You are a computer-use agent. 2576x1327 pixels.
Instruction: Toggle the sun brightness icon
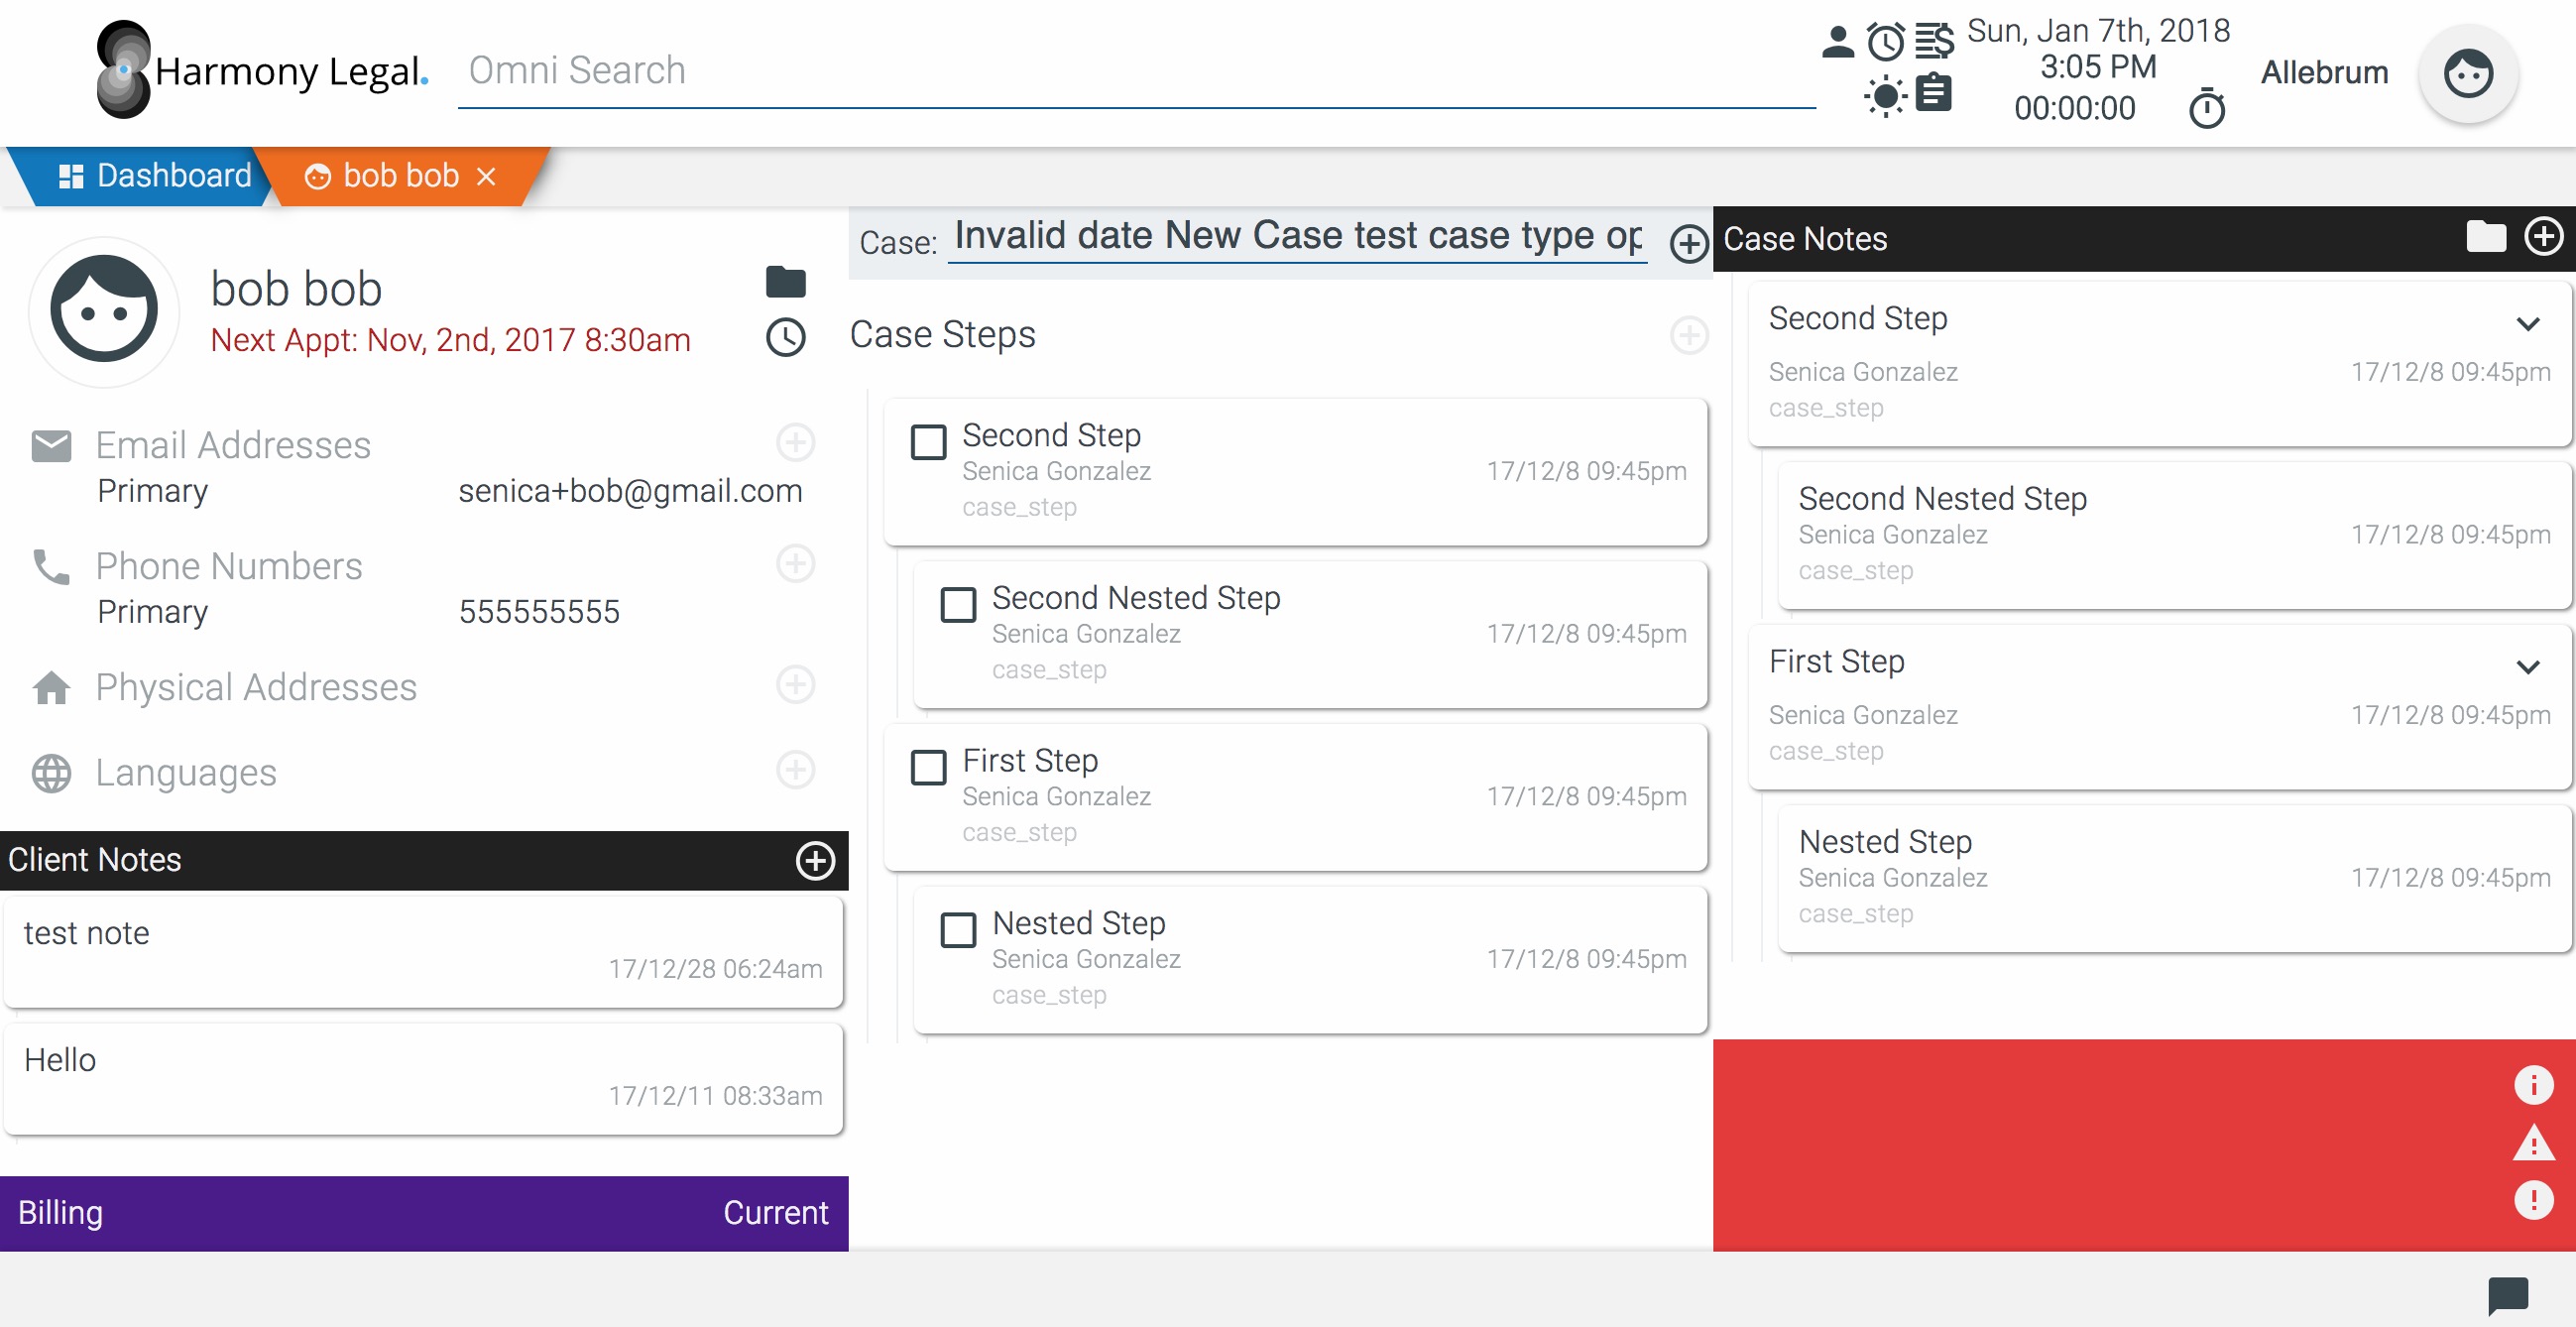click(1885, 97)
